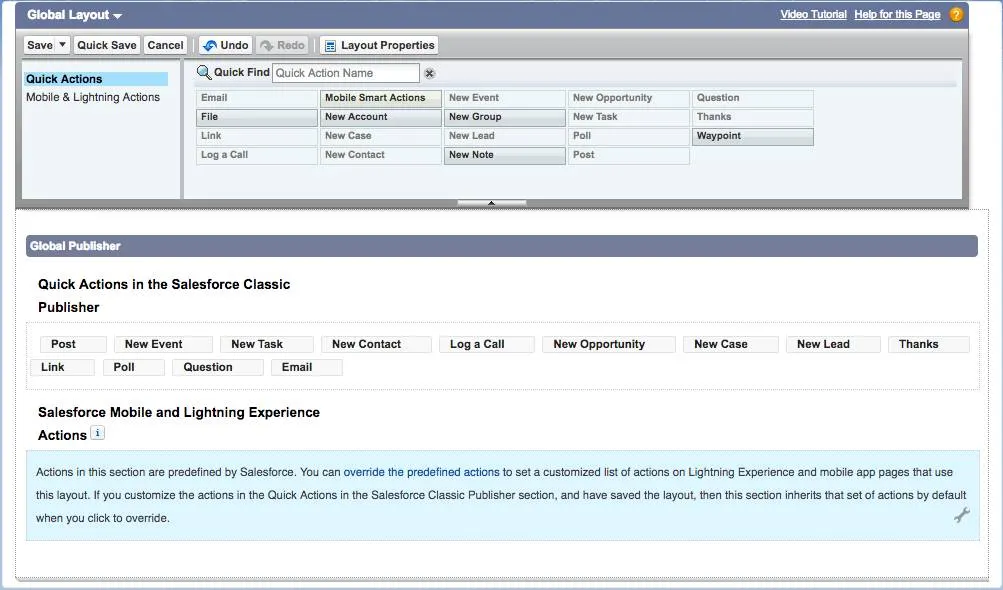
Task: Expand the Global Layout dropdown arrow
Action: [x=117, y=15]
